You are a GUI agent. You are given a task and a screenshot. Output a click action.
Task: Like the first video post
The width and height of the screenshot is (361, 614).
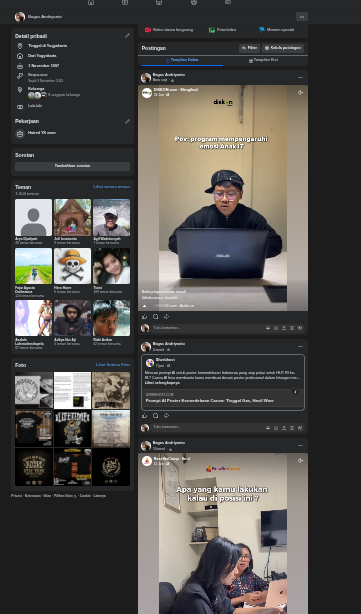click(145, 316)
